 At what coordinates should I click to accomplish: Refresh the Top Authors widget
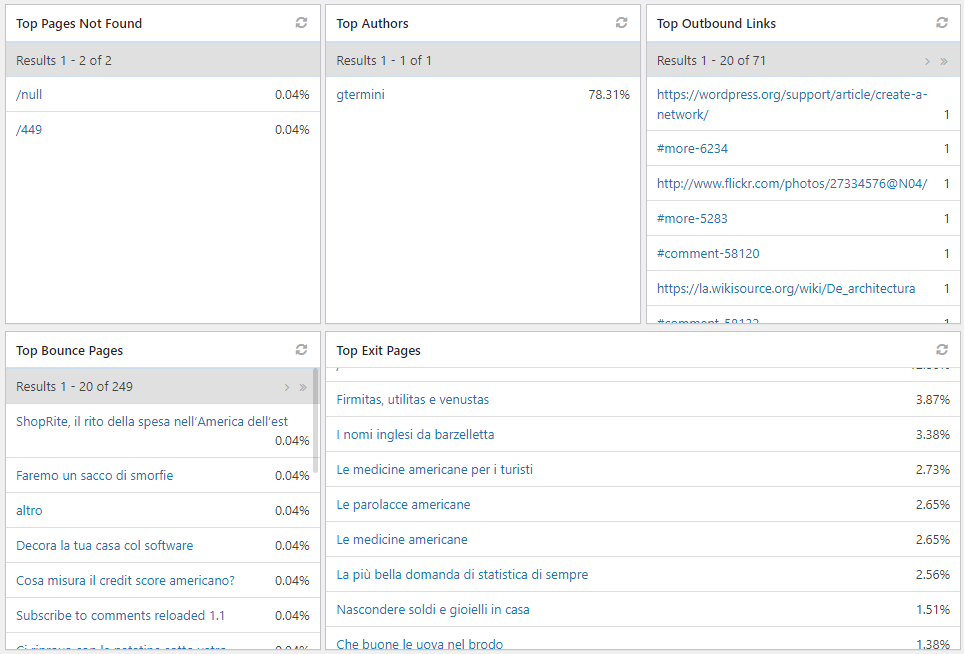pyautogui.click(x=621, y=23)
